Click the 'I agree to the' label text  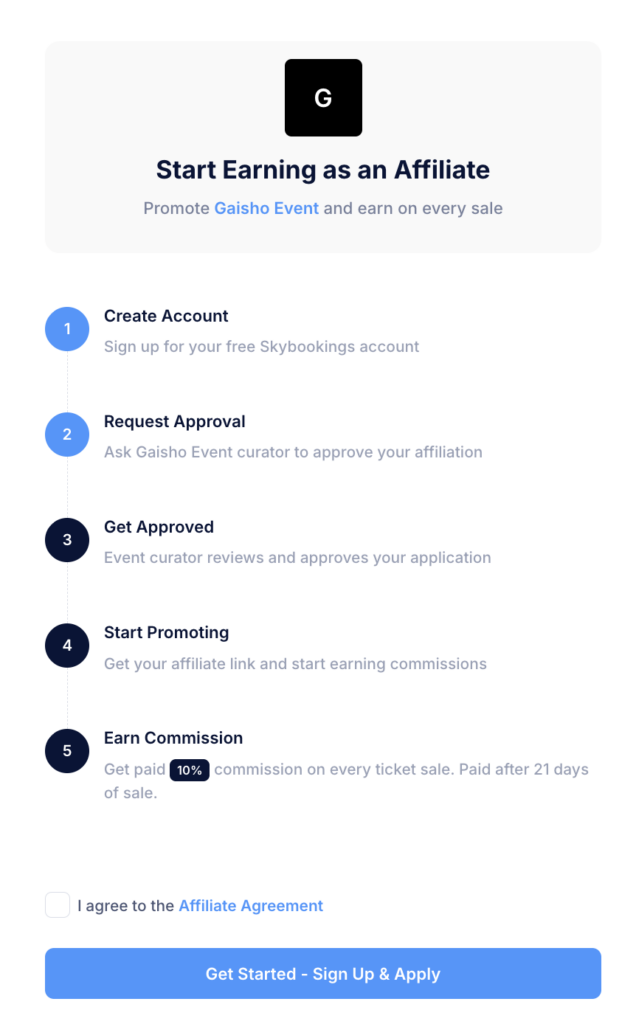click(126, 906)
